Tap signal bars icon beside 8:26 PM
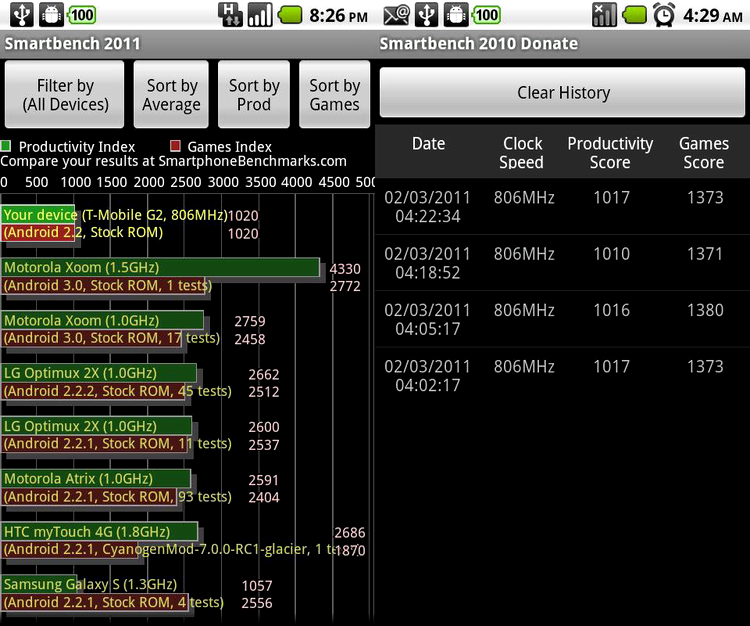Viewport: 750px width, 626px height. tap(260, 15)
